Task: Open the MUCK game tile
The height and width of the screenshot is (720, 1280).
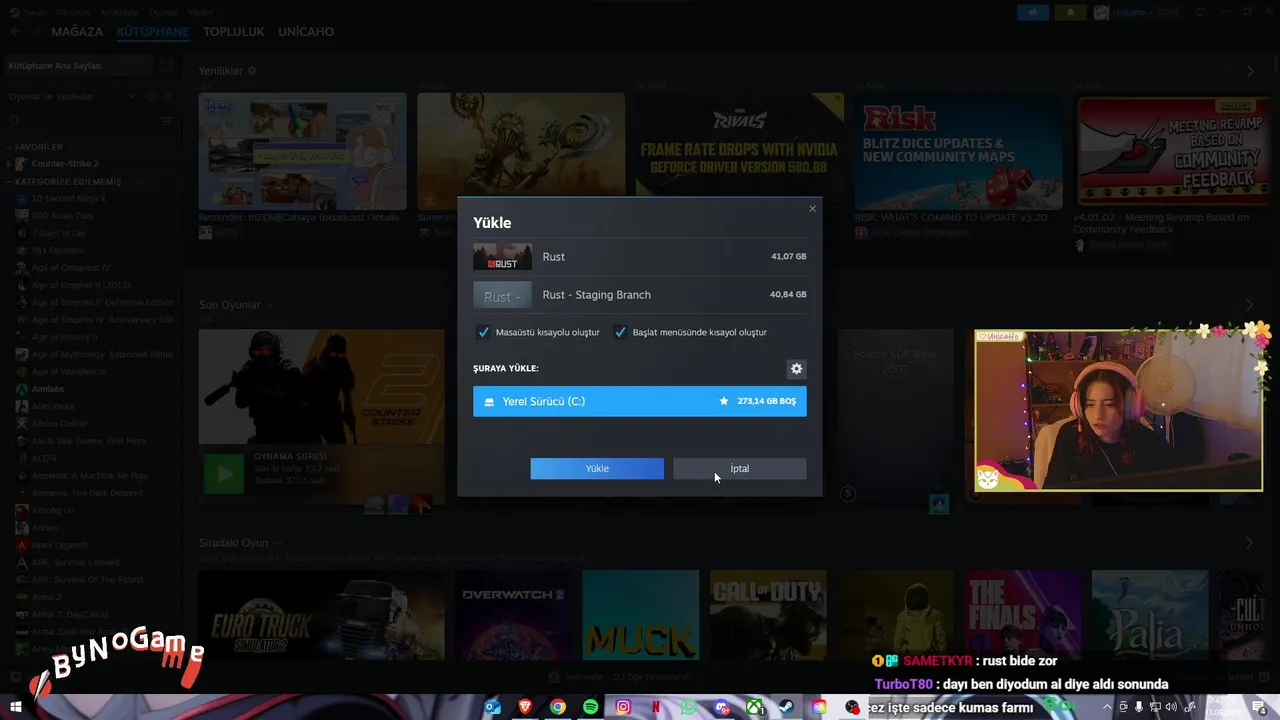Action: coord(641,615)
